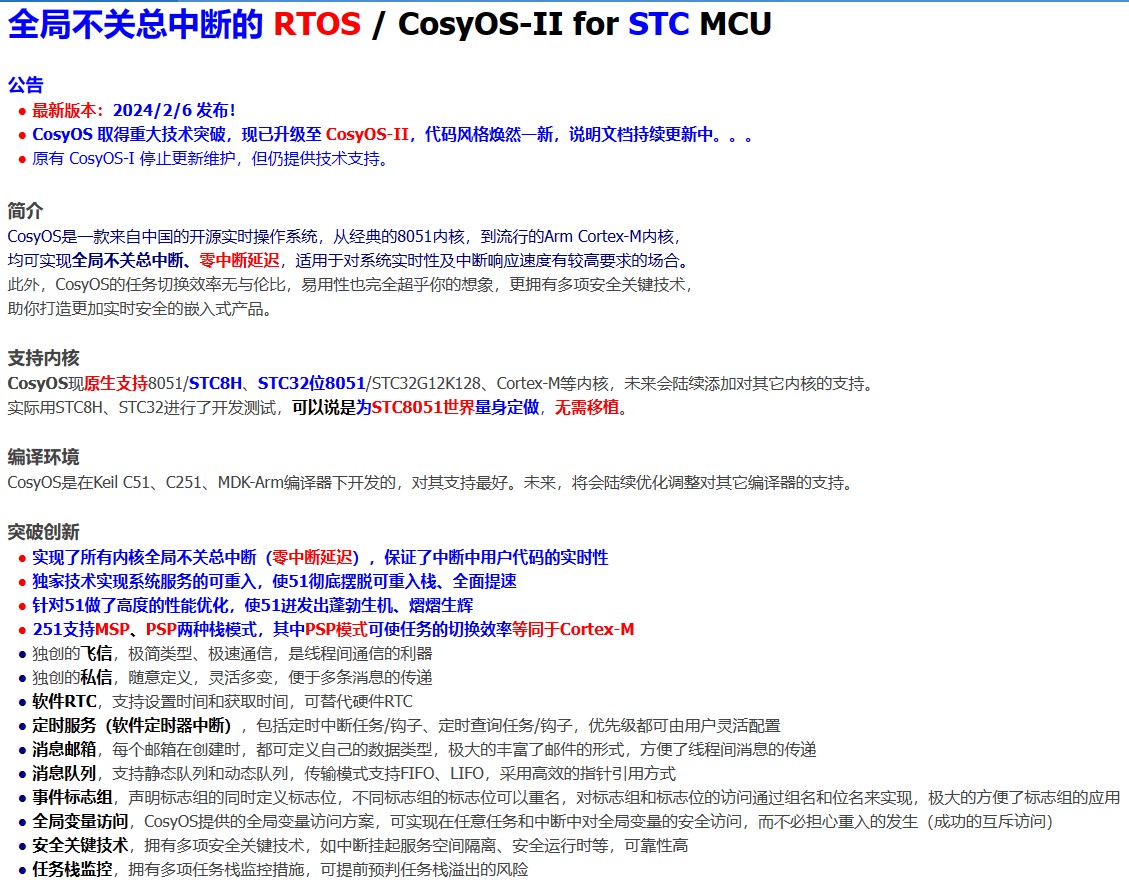This screenshot has height=886, width=1129.
Task: Select the '最新版本：2024/2/6 发布!' announcement line
Action: pyautogui.click(x=134, y=110)
